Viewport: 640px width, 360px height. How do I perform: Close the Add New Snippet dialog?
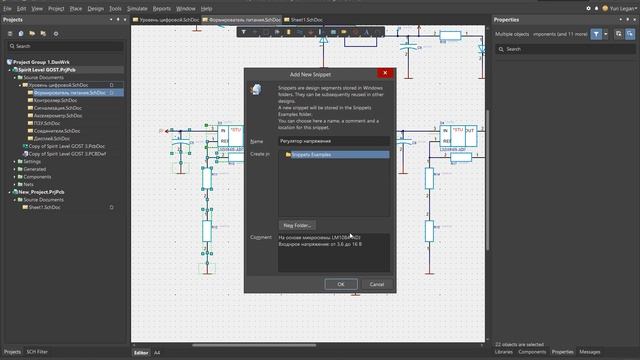pyautogui.click(x=385, y=73)
